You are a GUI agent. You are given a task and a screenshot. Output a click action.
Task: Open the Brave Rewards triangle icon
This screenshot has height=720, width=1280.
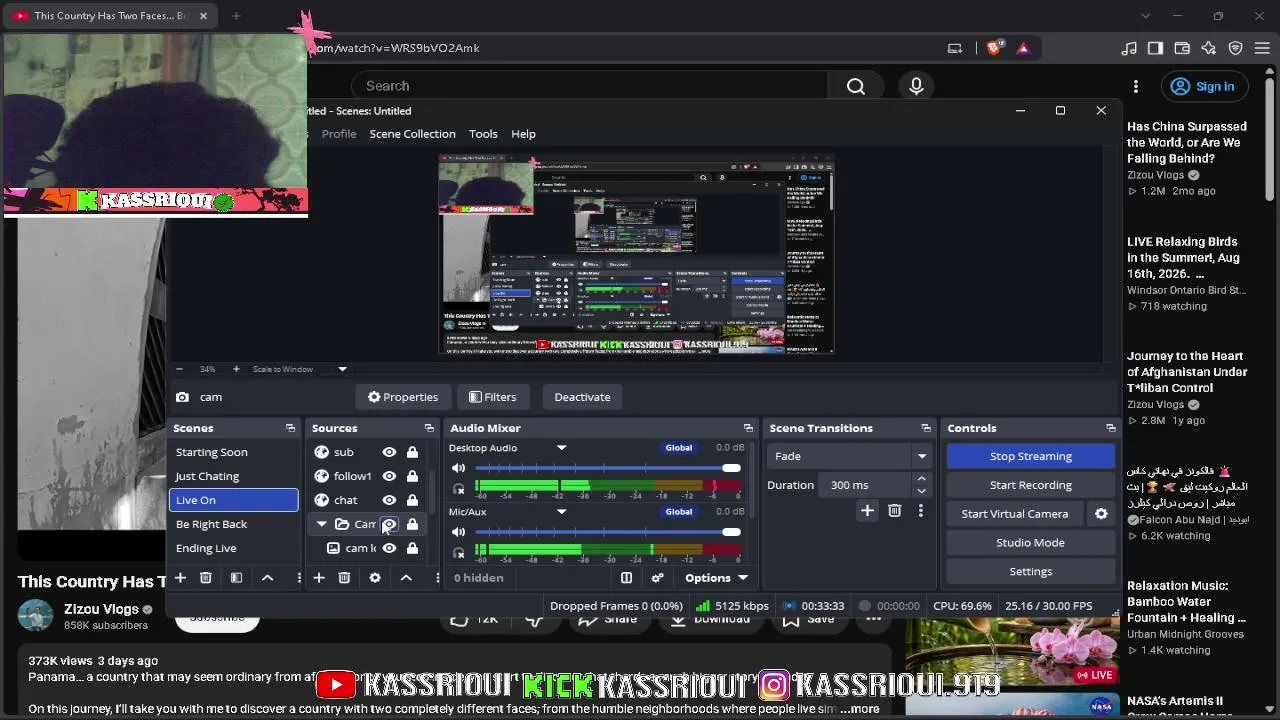(1023, 48)
